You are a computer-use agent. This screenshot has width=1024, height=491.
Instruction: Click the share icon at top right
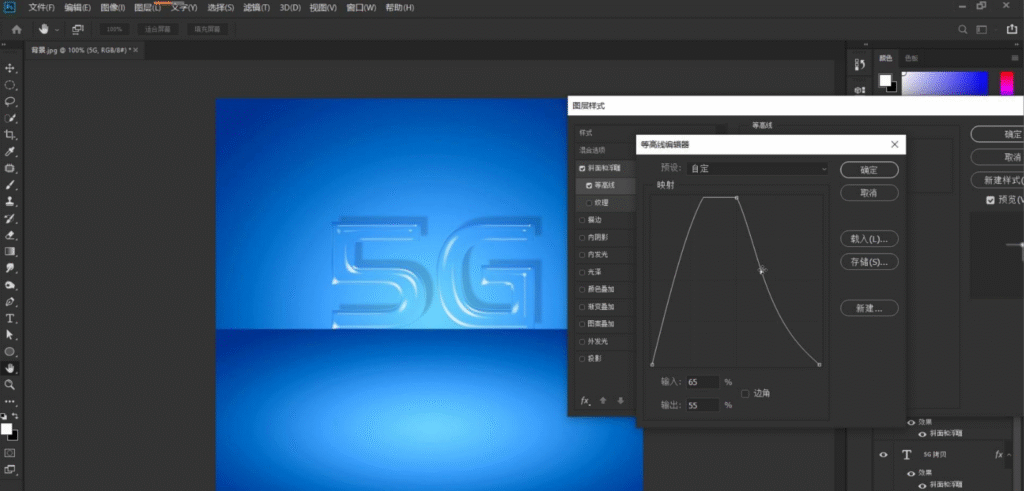coord(1012,29)
